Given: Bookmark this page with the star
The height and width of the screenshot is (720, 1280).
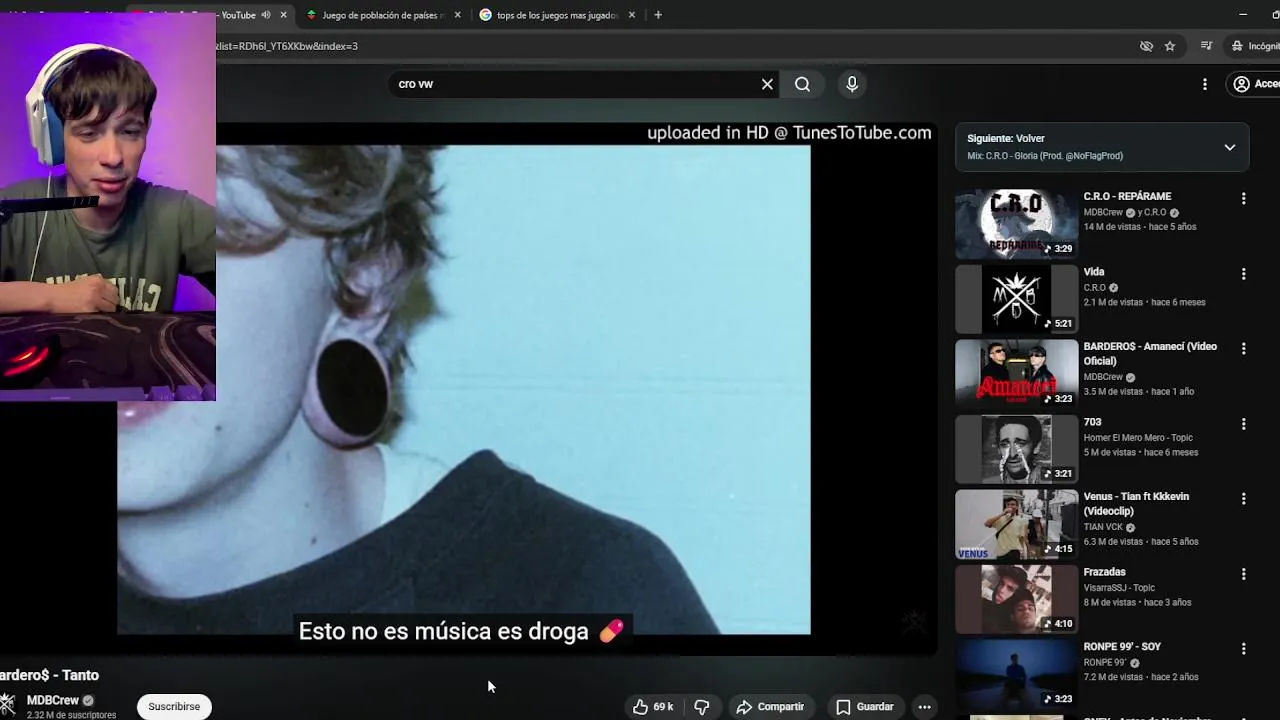Looking at the screenshot, I should [1170, 46].
